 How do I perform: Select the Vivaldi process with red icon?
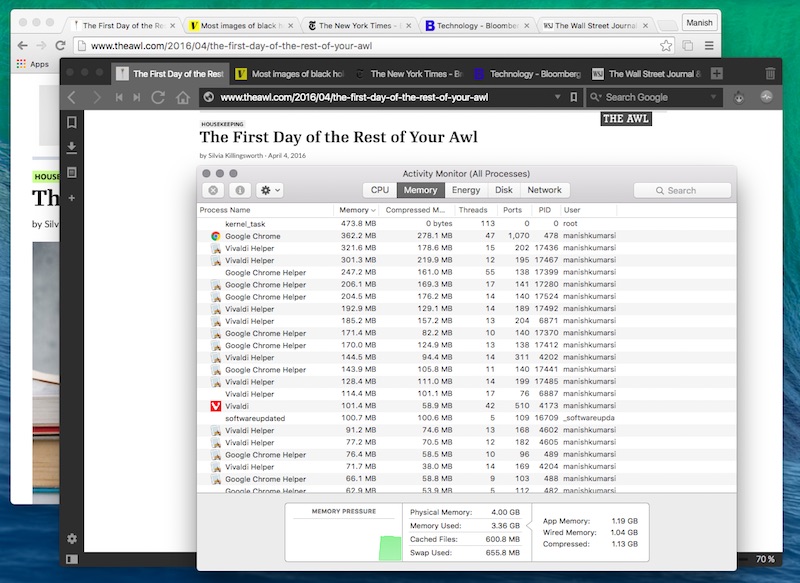[x=466, y=406]
